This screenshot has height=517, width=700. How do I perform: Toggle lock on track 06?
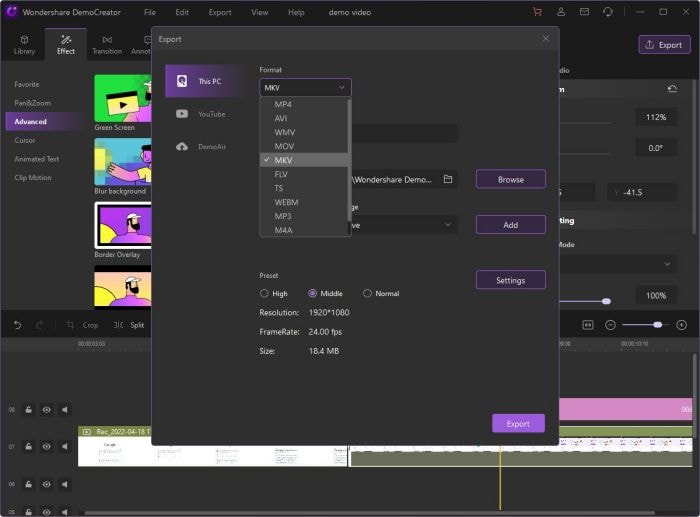[x=28, y=484]
